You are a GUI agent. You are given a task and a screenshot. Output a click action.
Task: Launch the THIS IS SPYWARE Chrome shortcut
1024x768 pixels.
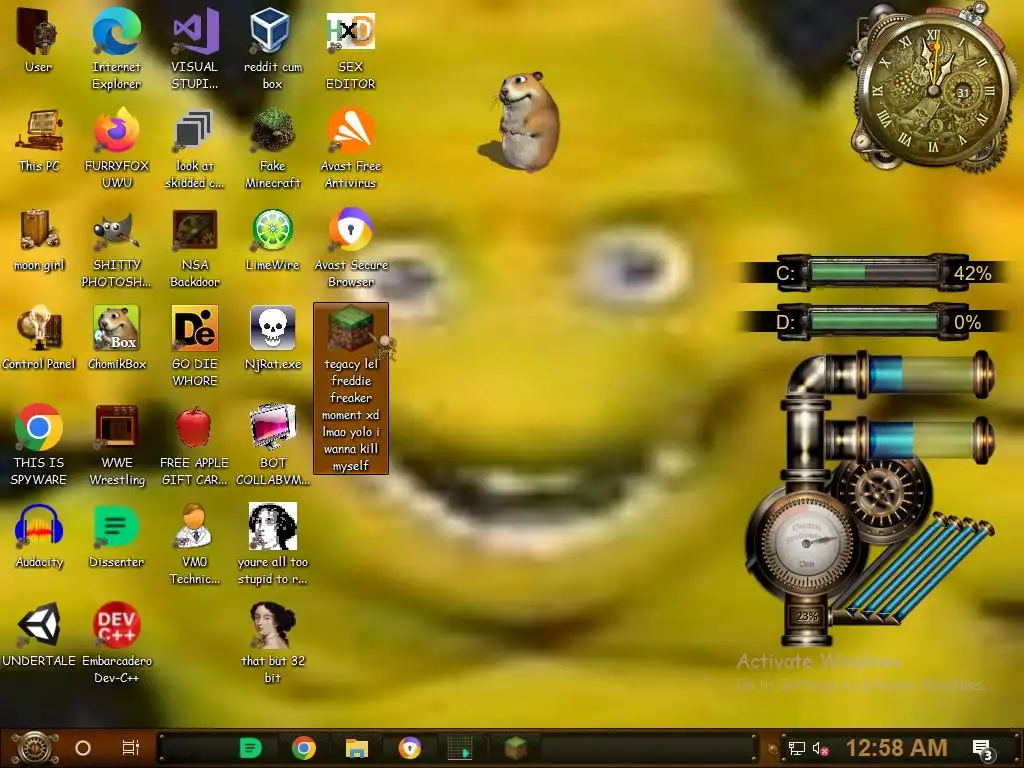pyautogui.click(x=39, y=445)
